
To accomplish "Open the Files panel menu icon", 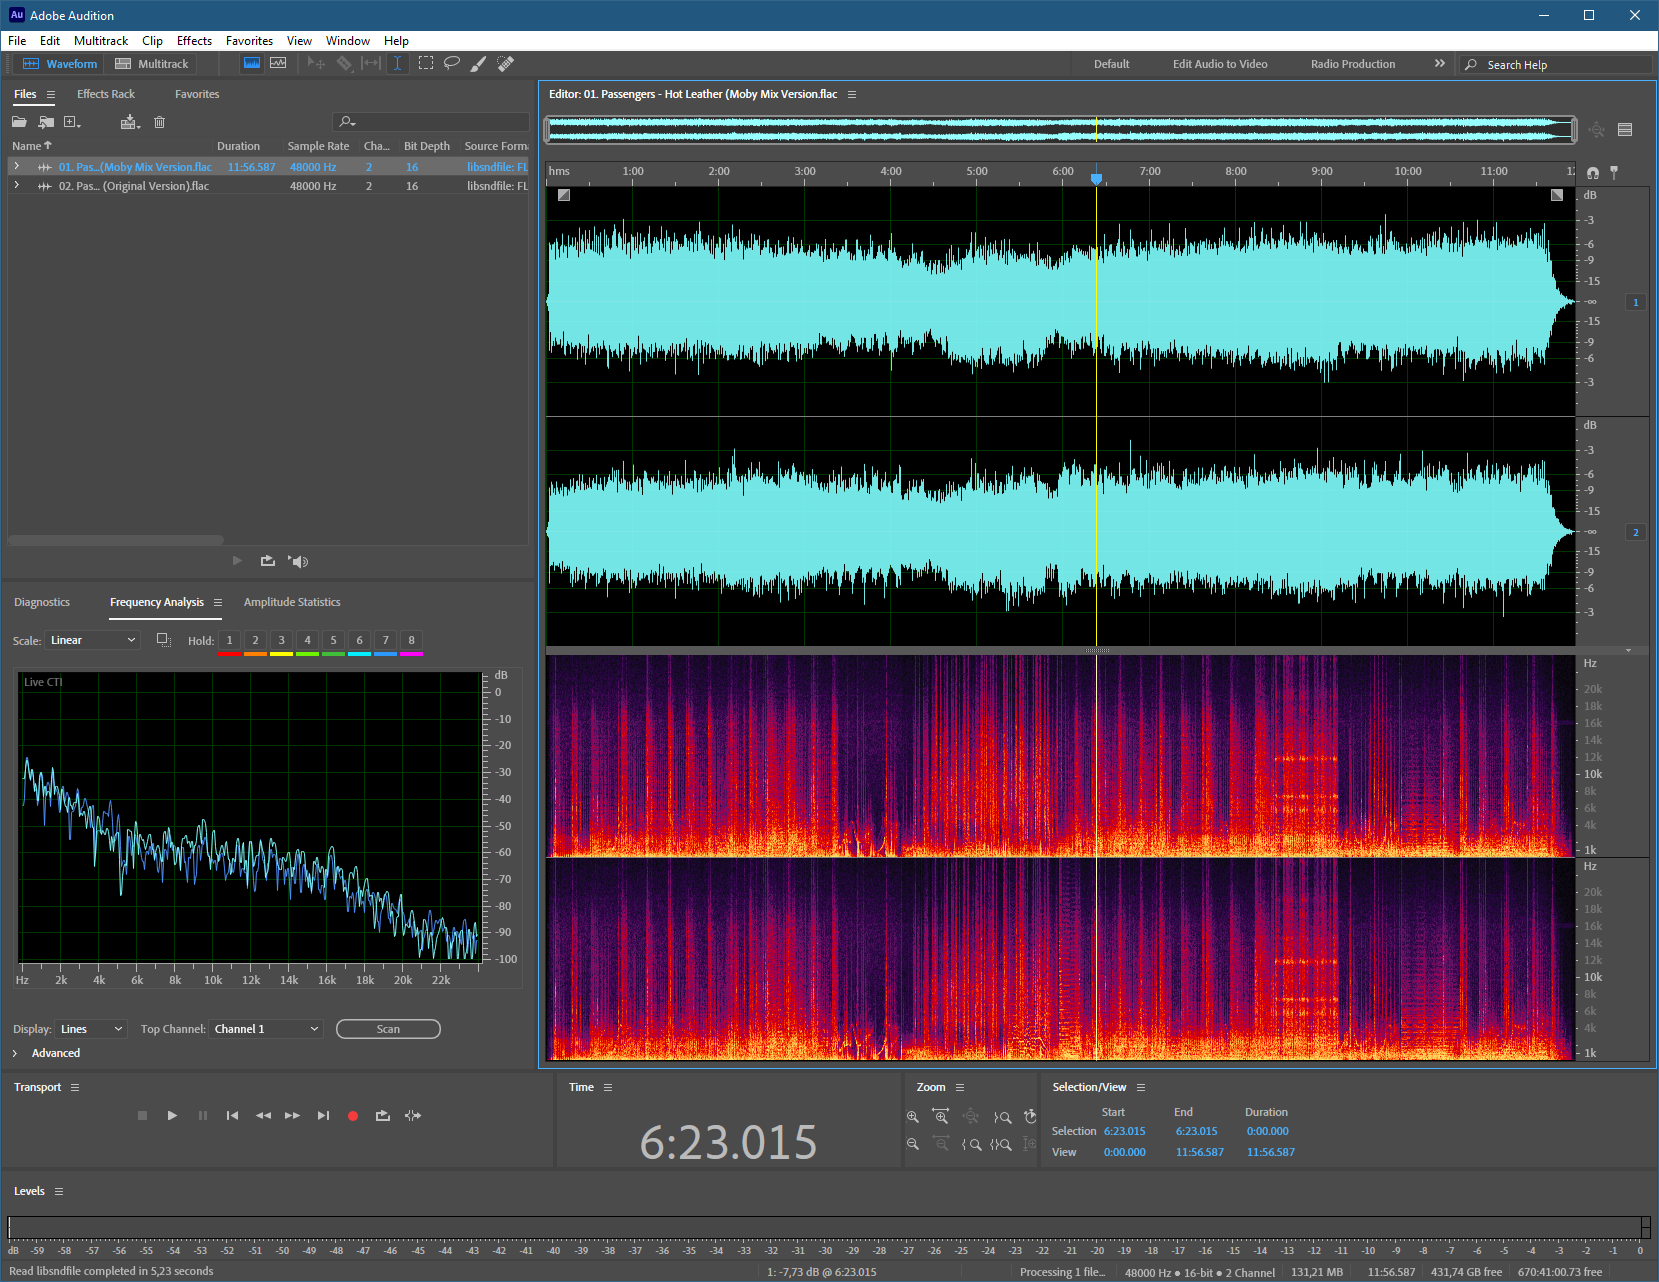I will 51,94.
